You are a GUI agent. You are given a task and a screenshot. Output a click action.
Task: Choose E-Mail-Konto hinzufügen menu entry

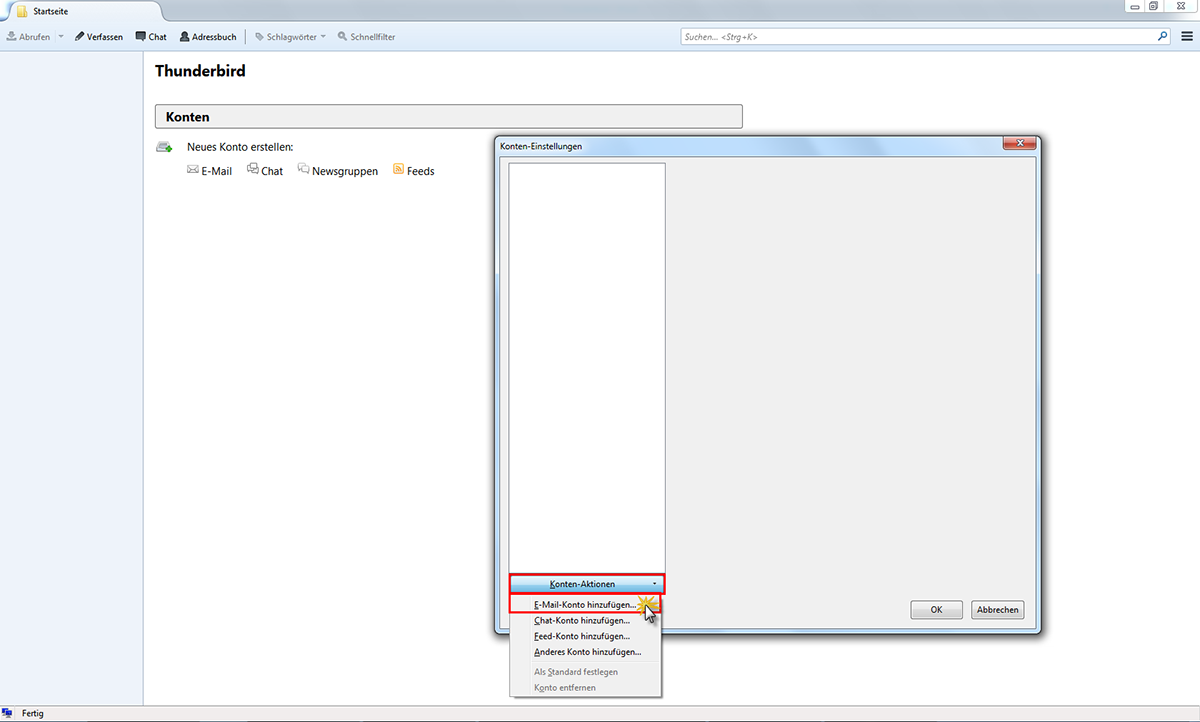585,604
